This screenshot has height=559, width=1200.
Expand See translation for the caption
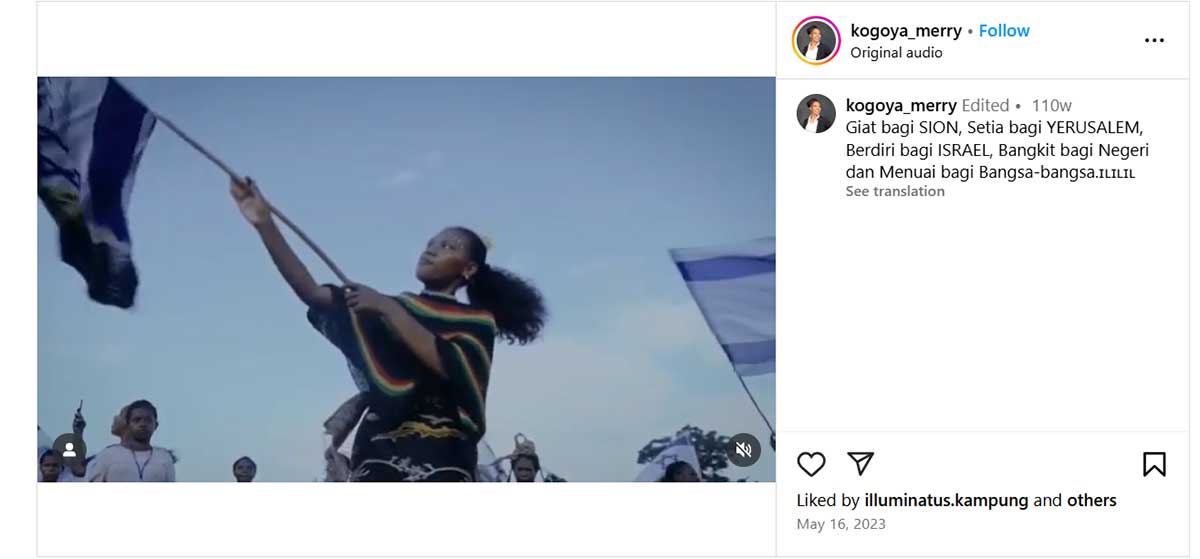[x=895, y=192]
